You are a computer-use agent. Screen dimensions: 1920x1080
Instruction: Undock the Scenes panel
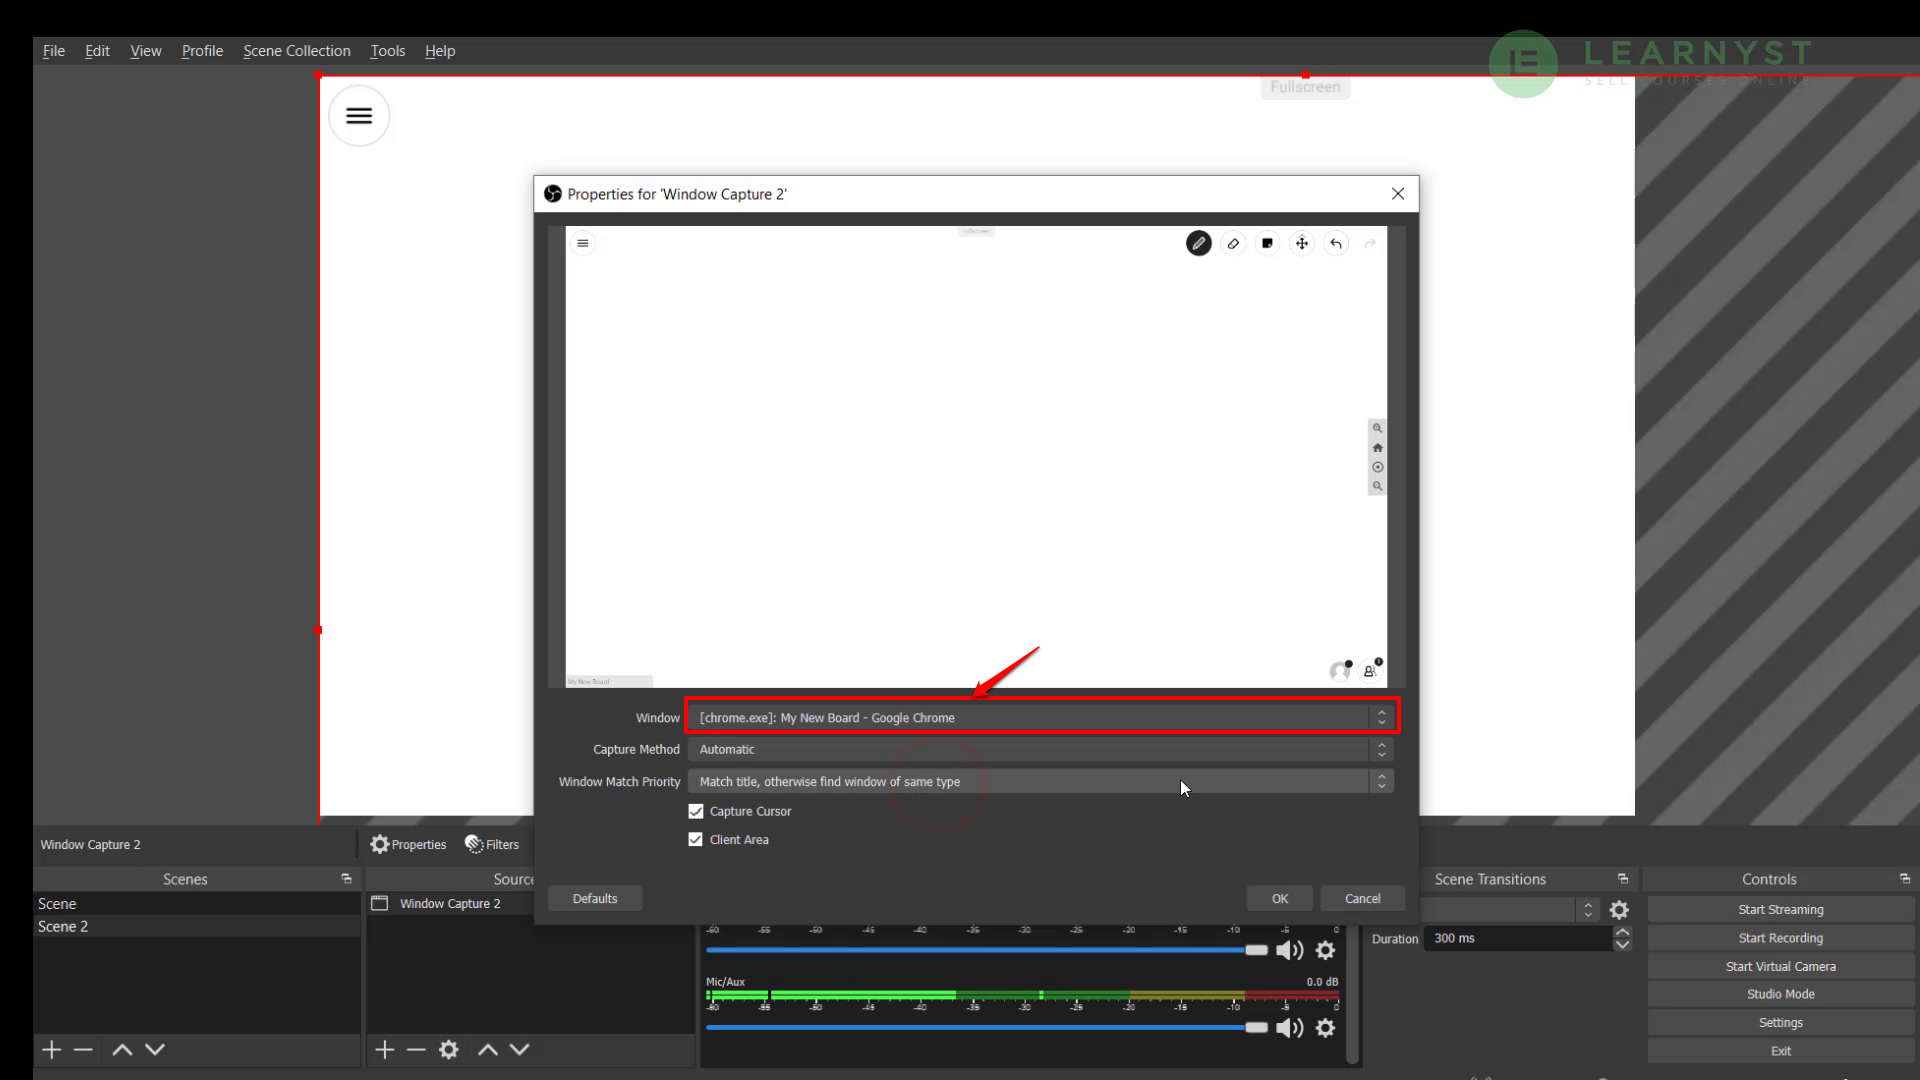347,879
